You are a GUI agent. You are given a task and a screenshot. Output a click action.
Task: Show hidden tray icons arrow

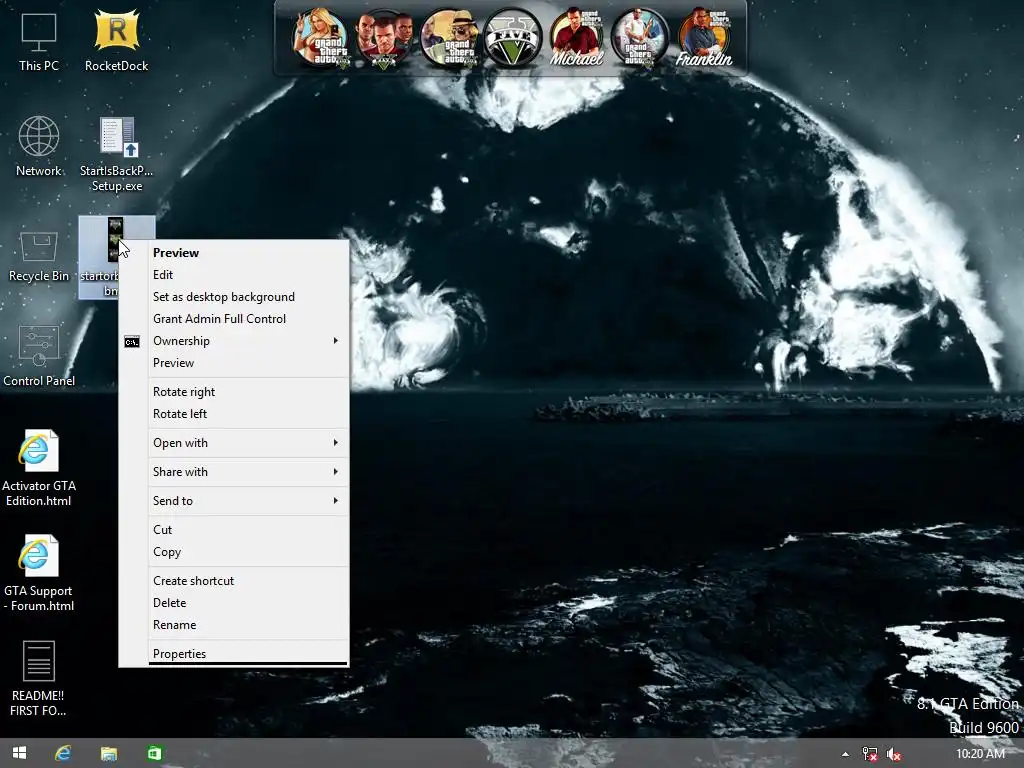[845, 754]
